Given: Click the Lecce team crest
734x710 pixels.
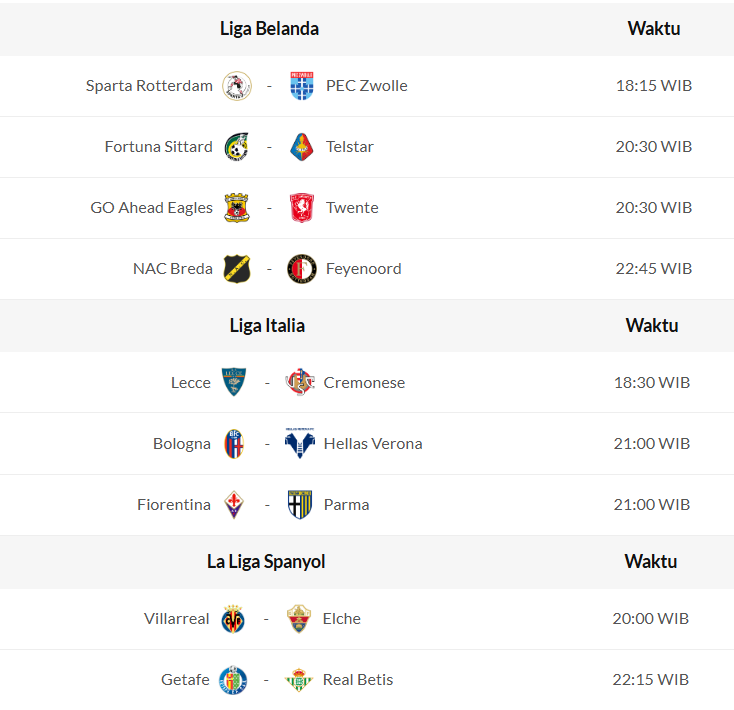Looking at the screenshot, I should tap(234, 383).
